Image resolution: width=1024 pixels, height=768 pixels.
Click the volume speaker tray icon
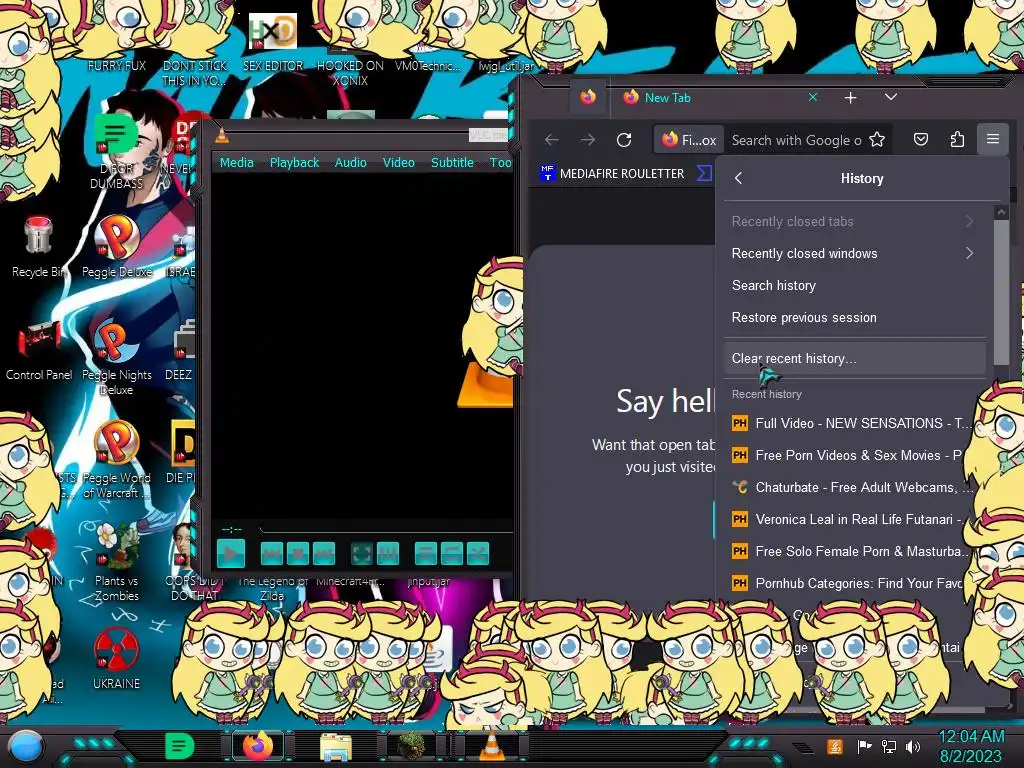912,746
